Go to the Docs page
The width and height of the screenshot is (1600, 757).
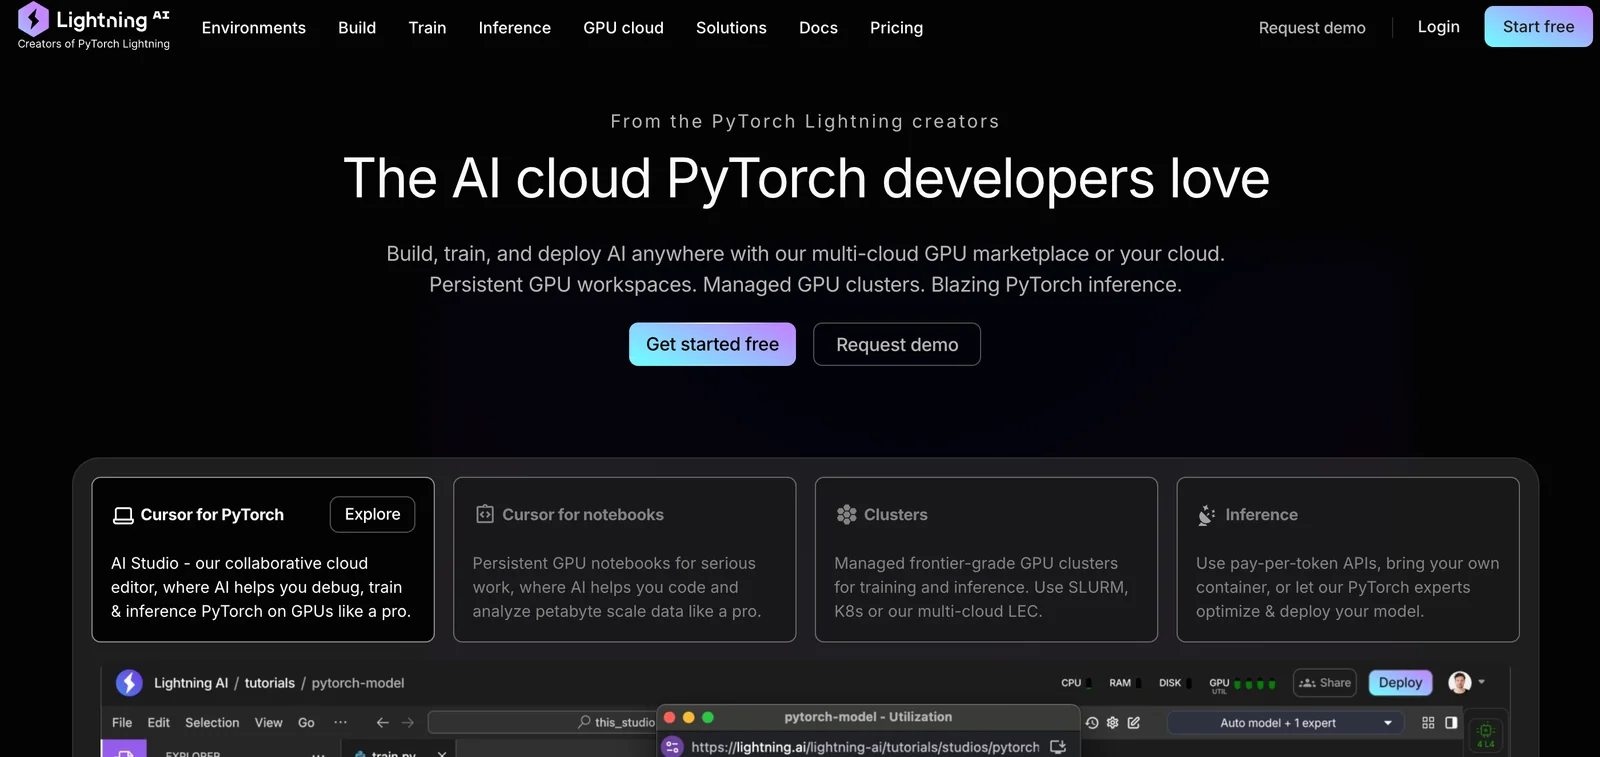coord(818,28)
